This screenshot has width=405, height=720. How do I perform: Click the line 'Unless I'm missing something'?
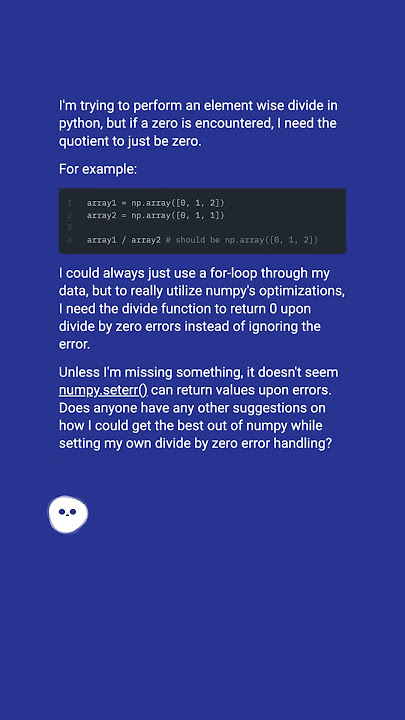[x=198, y=372]
